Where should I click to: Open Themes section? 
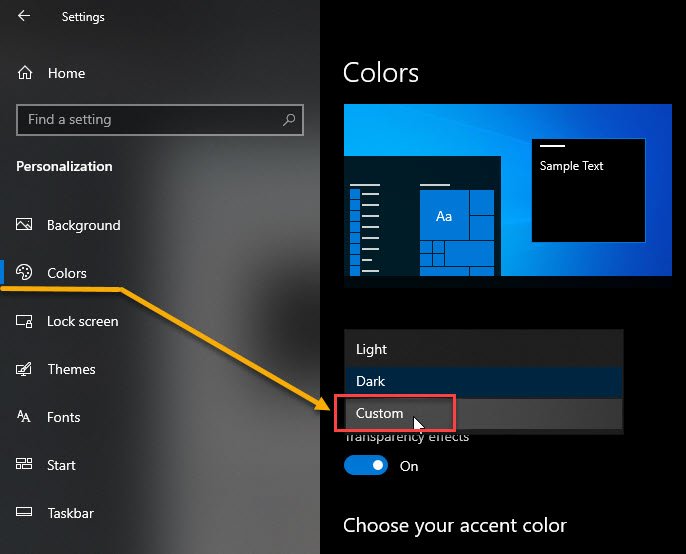click(x=71, y=369)
